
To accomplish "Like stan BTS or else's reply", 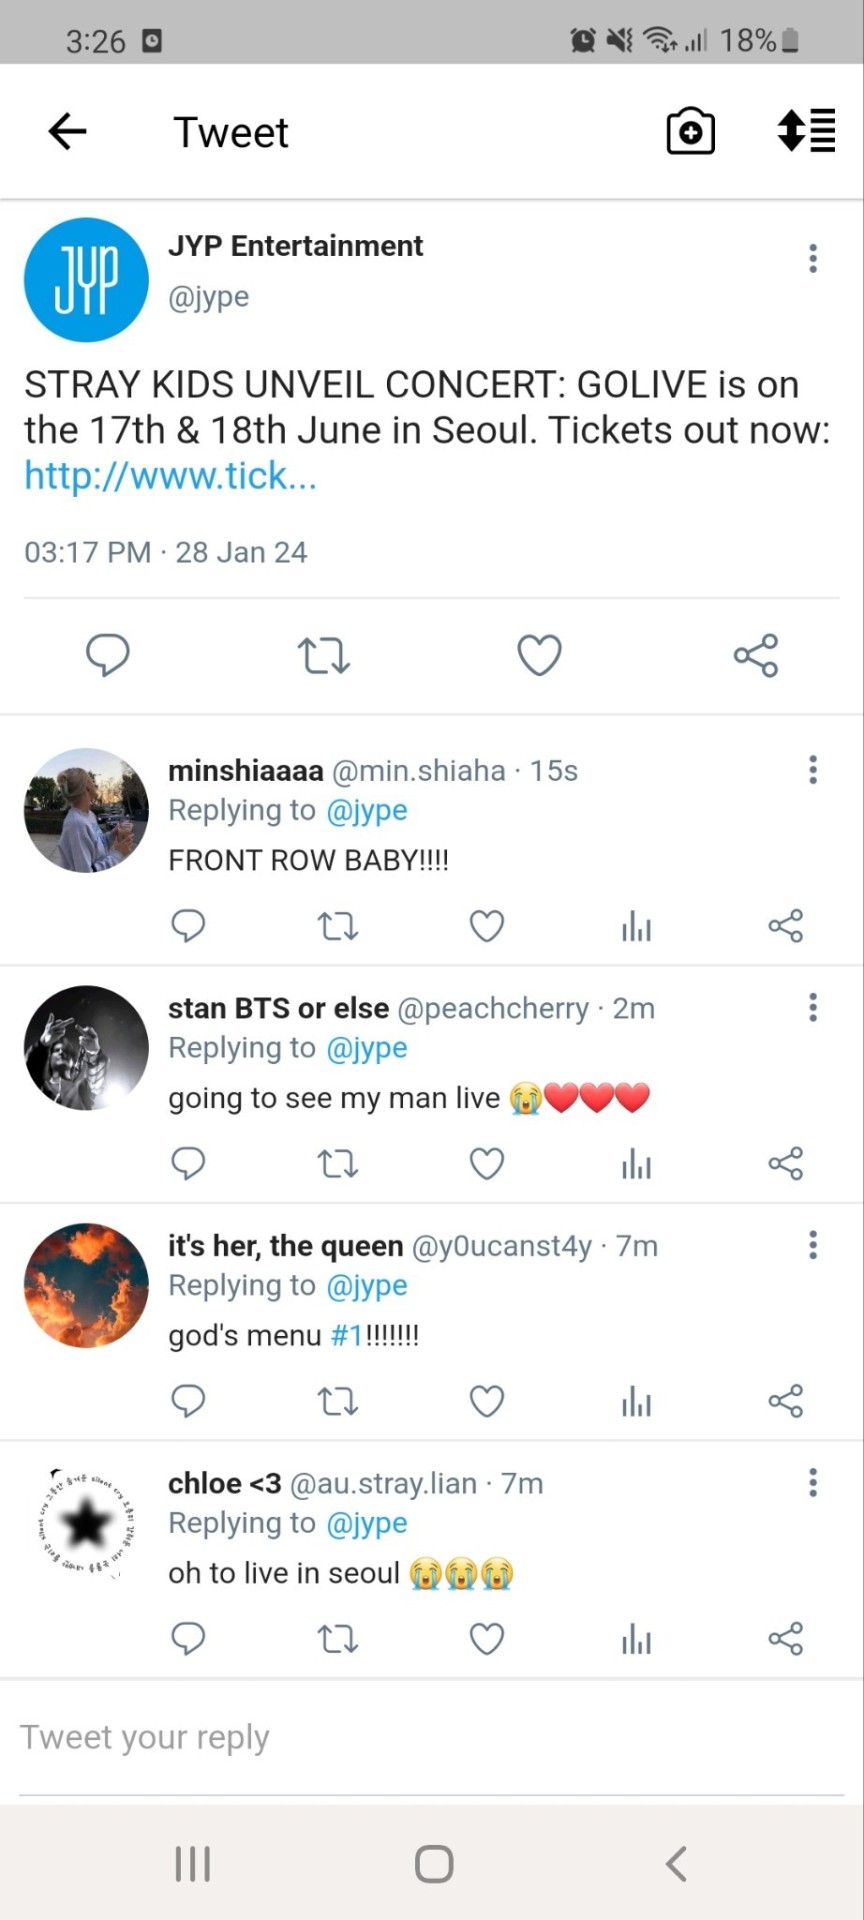I will point(487,1163).
